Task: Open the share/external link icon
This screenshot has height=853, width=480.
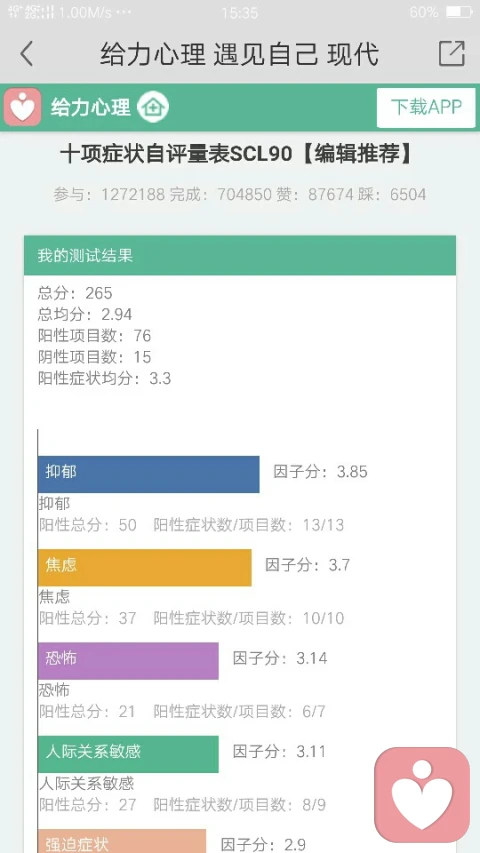Action: pos(451,53)
